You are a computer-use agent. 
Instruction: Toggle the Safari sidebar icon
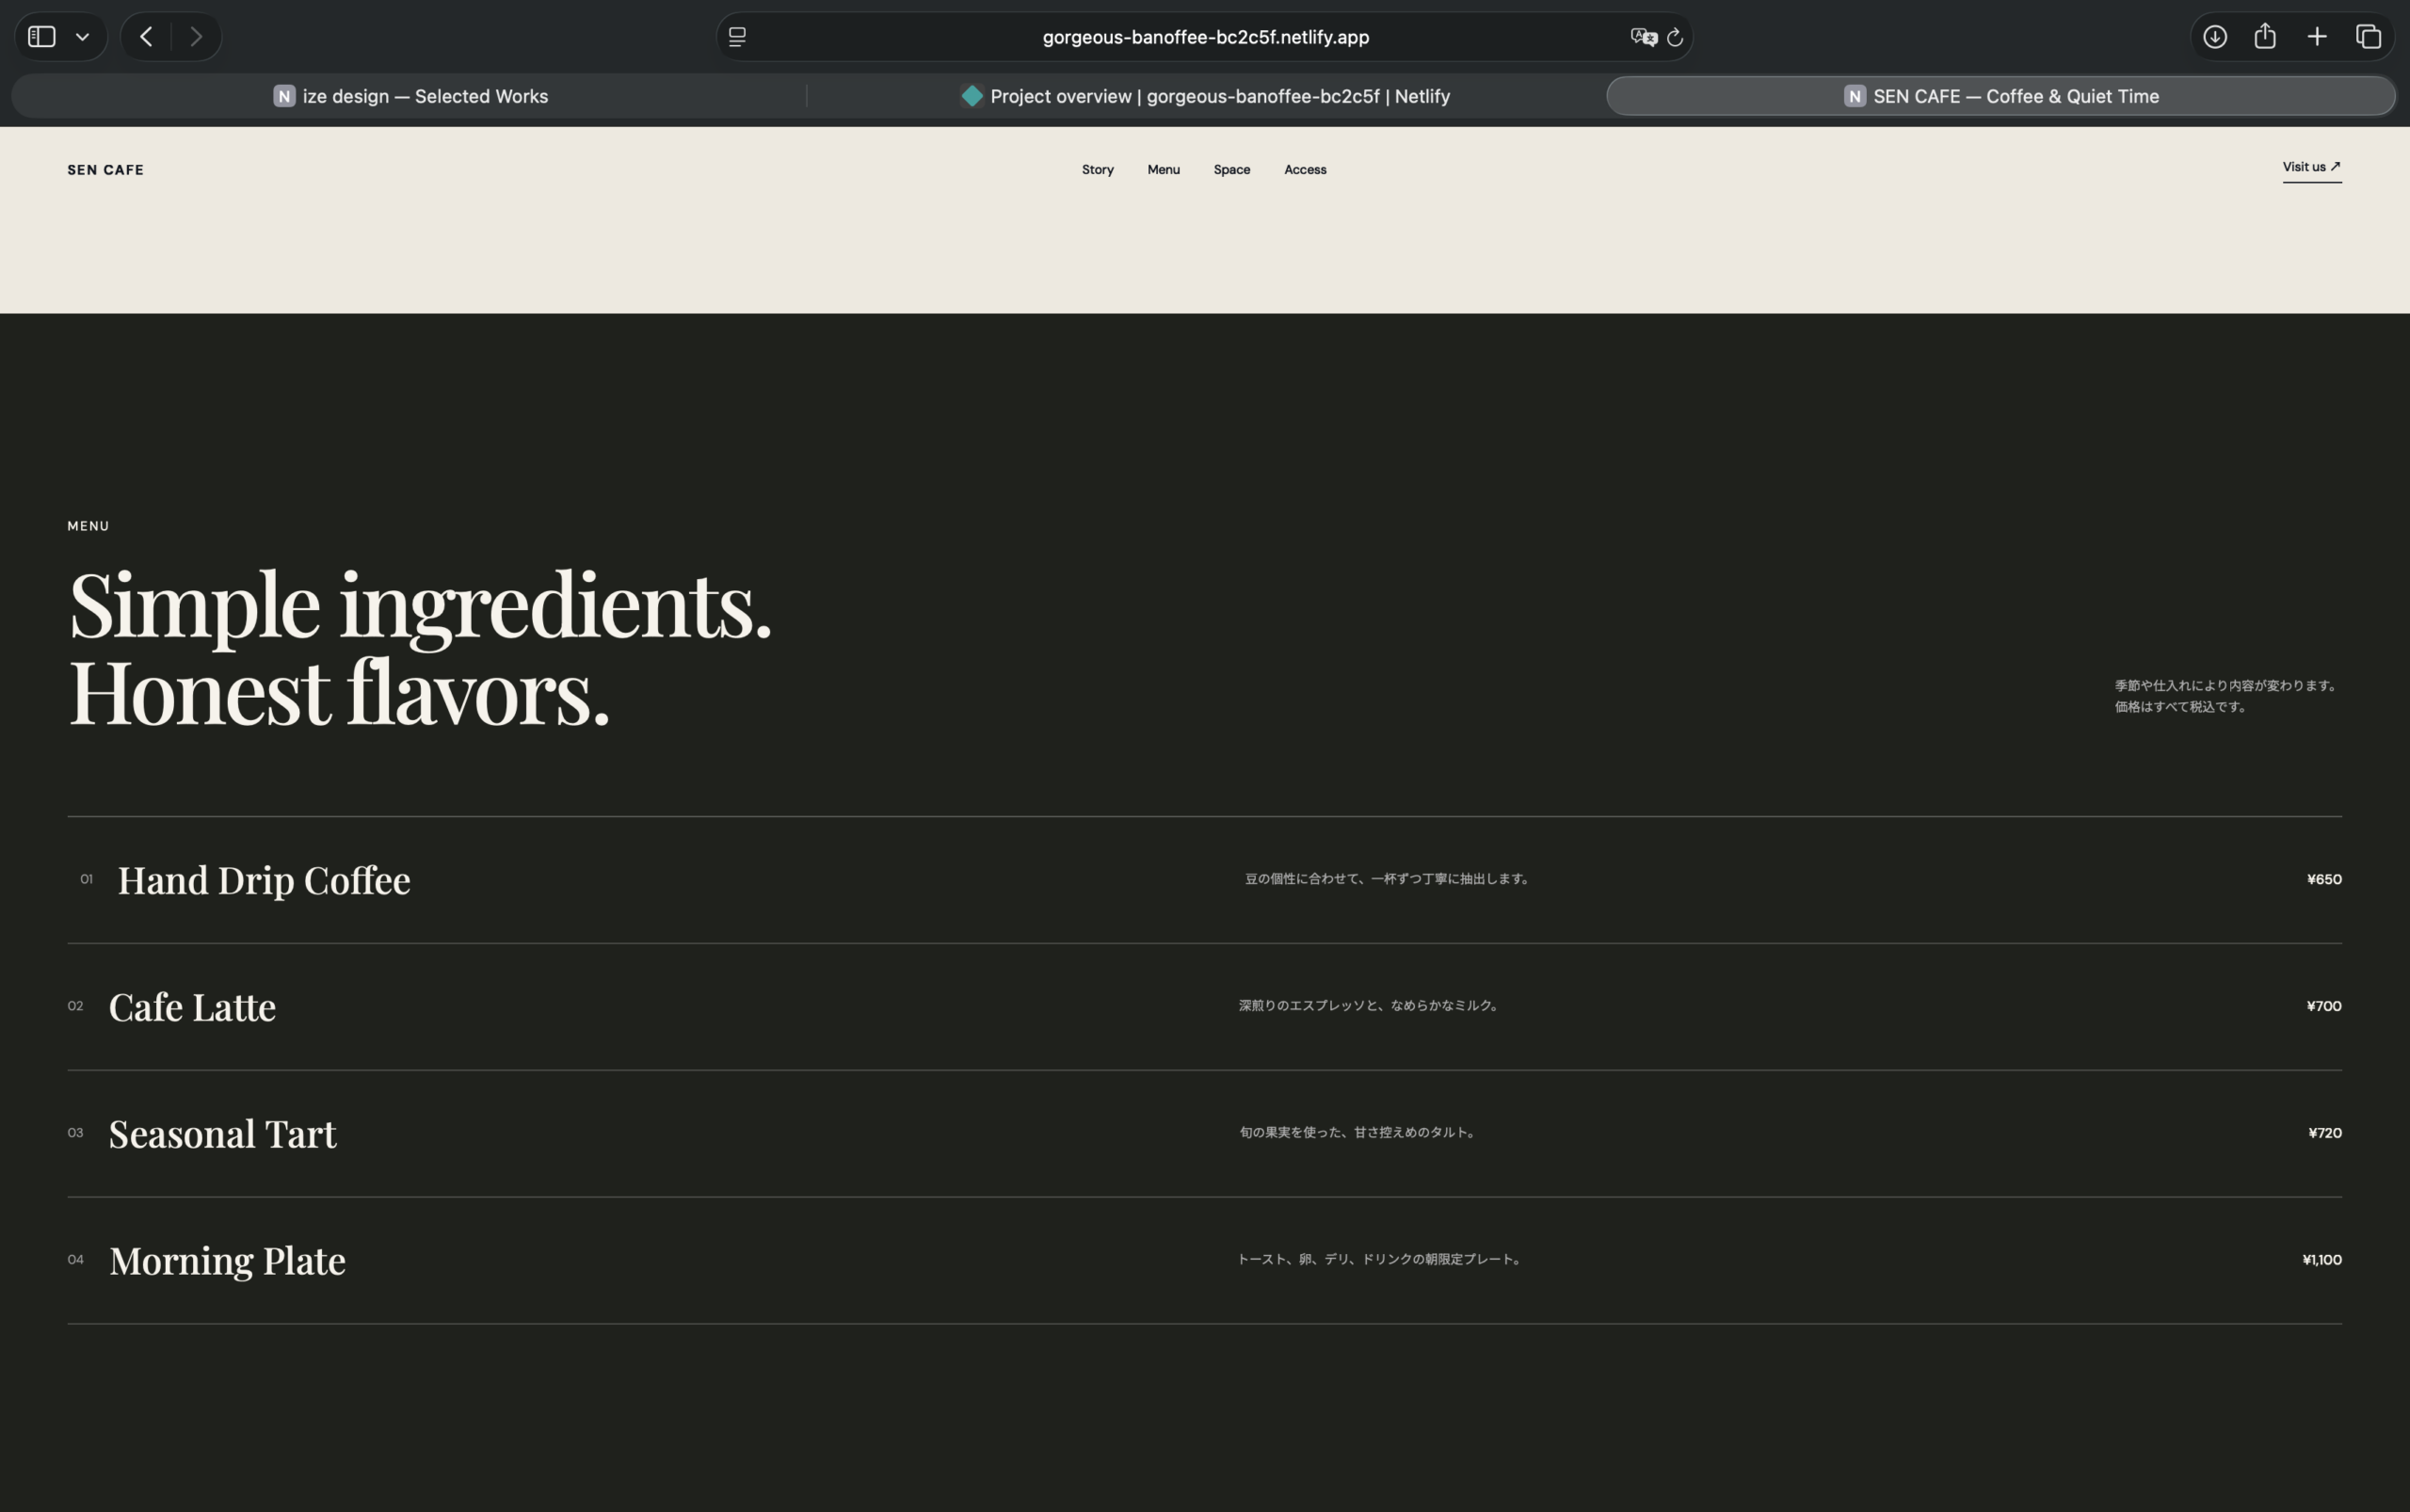(x=41, y=37)
